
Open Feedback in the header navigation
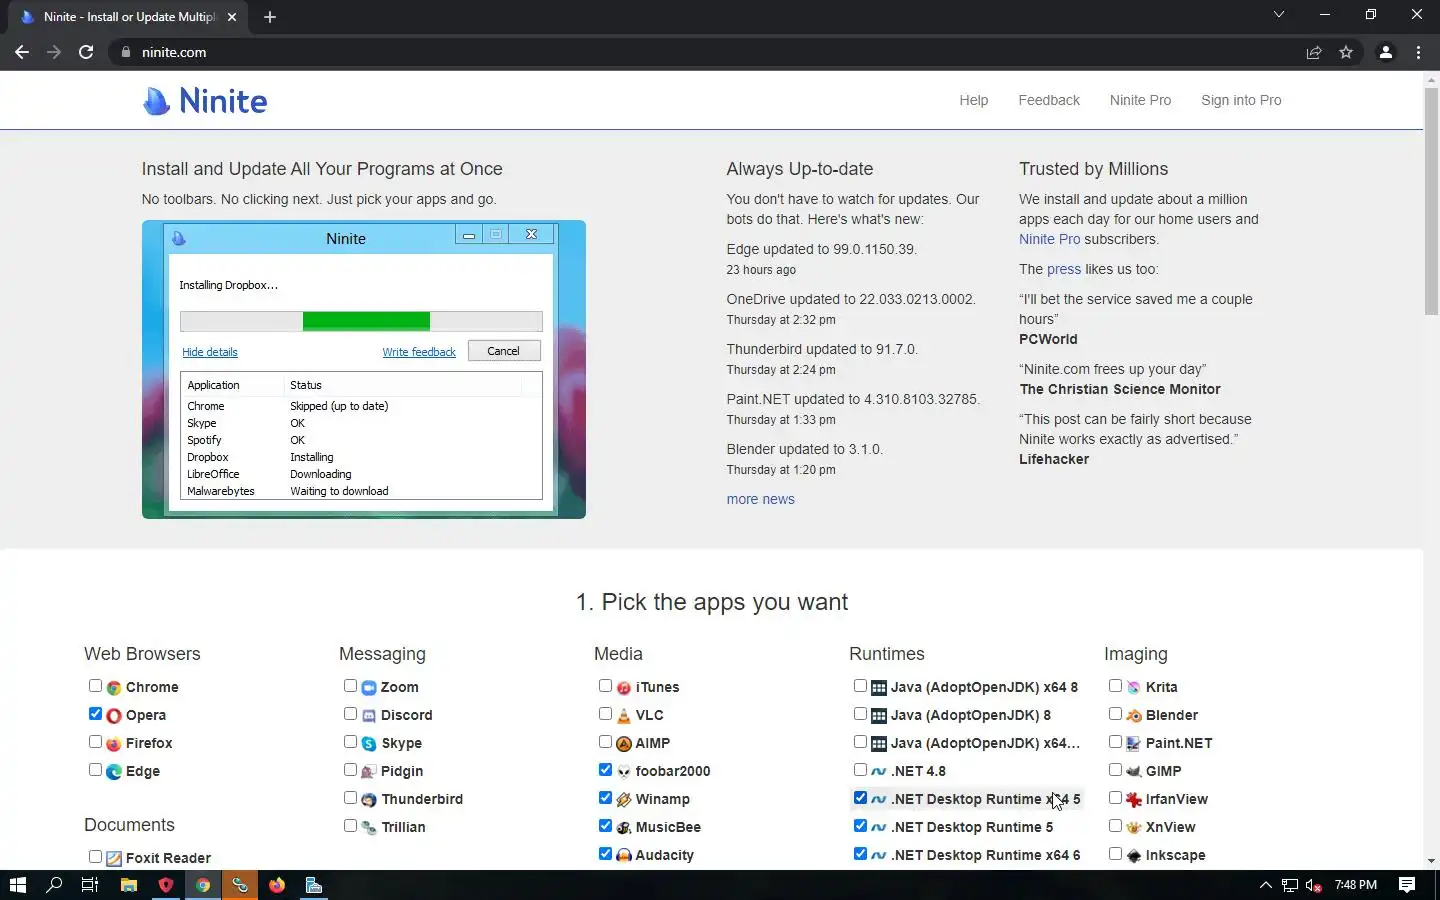[1049, 100]
